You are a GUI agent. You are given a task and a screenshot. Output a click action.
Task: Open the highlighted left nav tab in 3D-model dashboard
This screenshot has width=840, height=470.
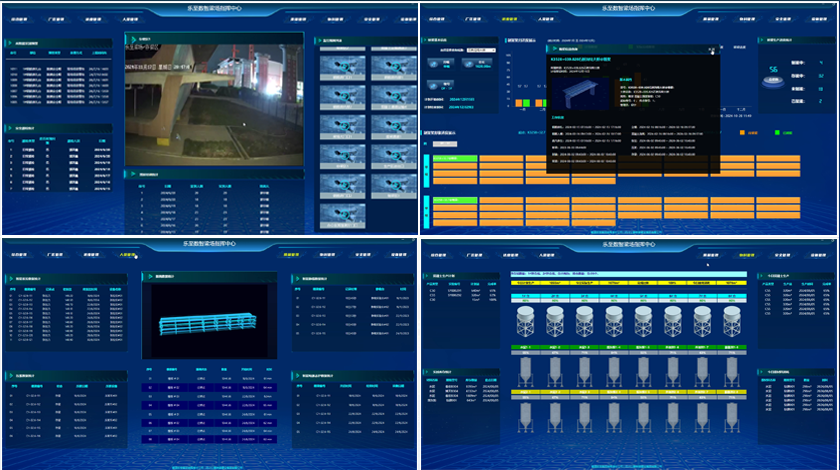(x=128, y=255)
